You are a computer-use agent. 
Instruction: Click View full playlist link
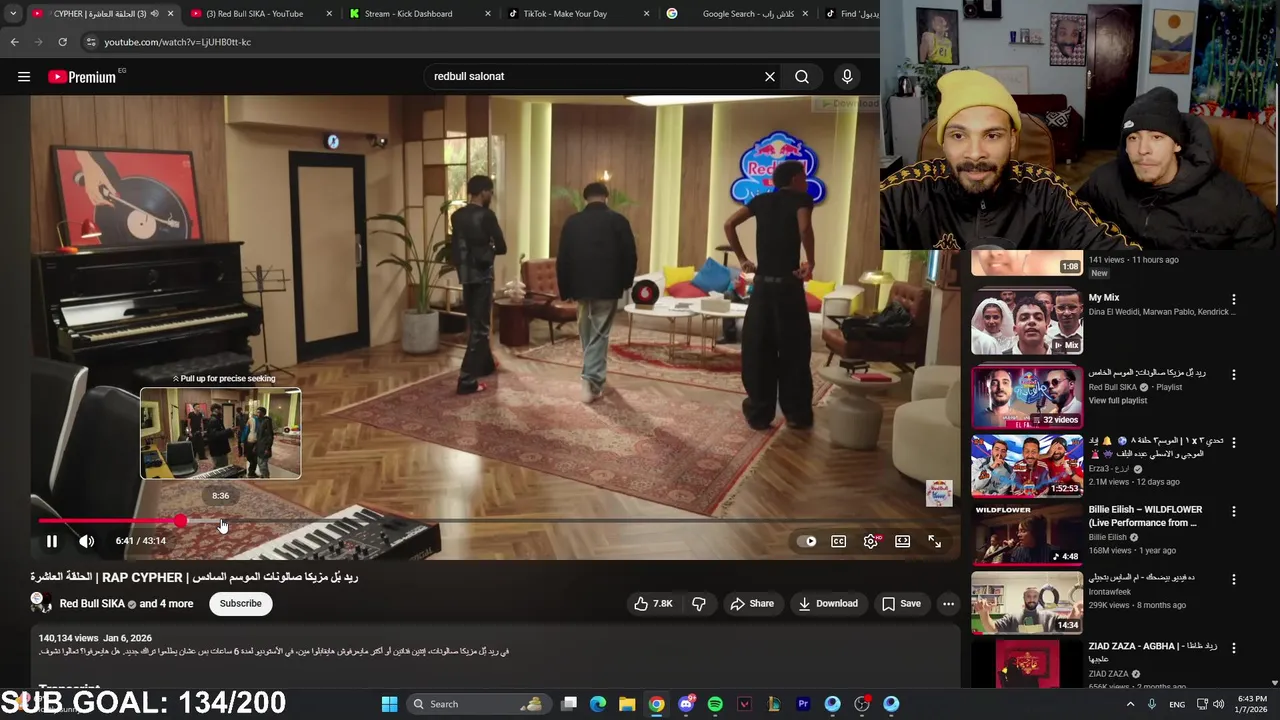(x=1117, y=401)
